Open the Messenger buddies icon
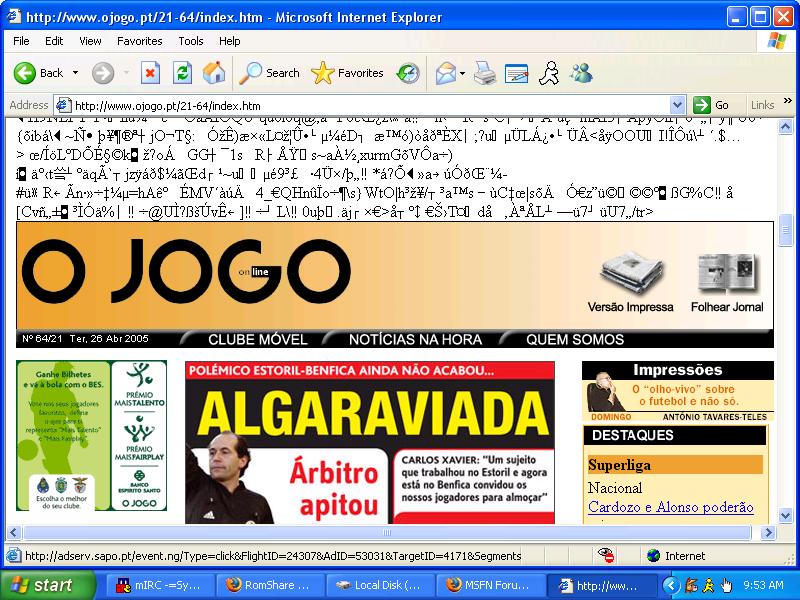This screenshot has width=800, height=600. click(x=581, y=73)
